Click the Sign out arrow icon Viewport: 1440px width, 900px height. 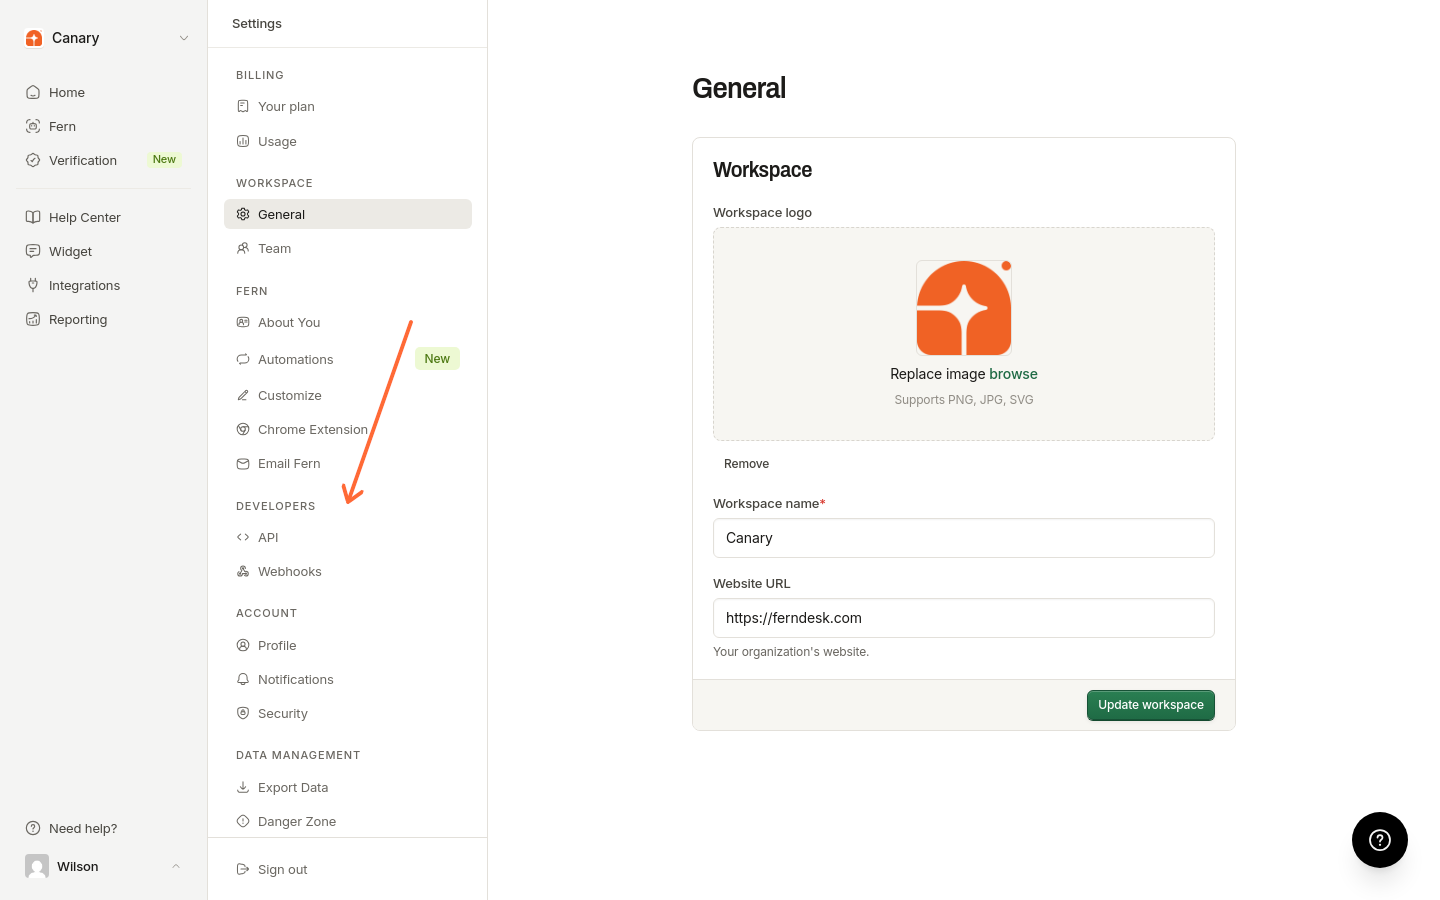click(x=243, y=869)
